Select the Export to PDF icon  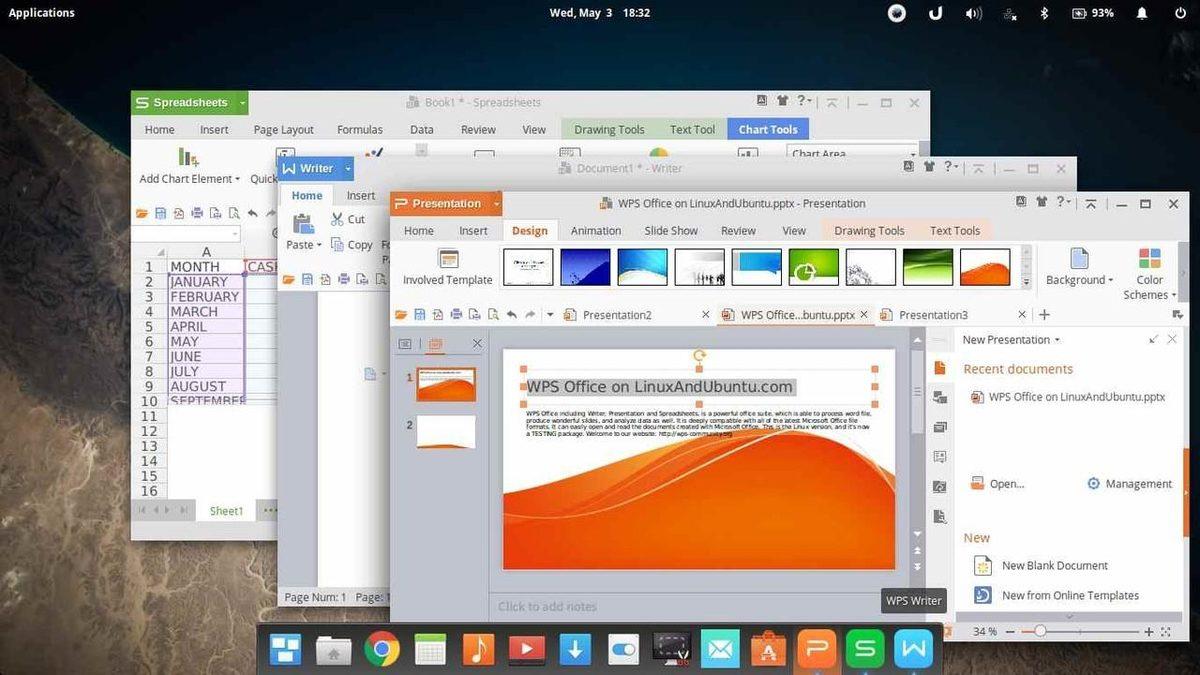(x=437, y=314)
